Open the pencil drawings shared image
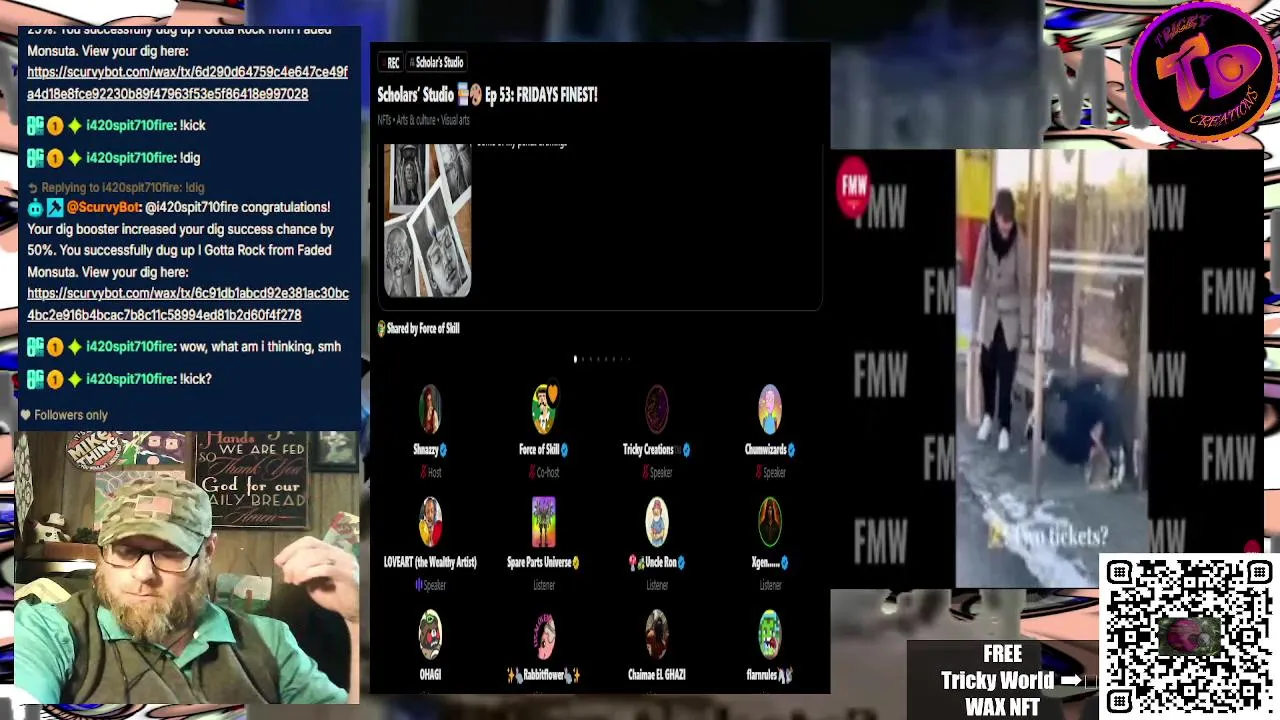Image resolution: width=1280 pixels, height=720 pixels. tap(427, 220)
